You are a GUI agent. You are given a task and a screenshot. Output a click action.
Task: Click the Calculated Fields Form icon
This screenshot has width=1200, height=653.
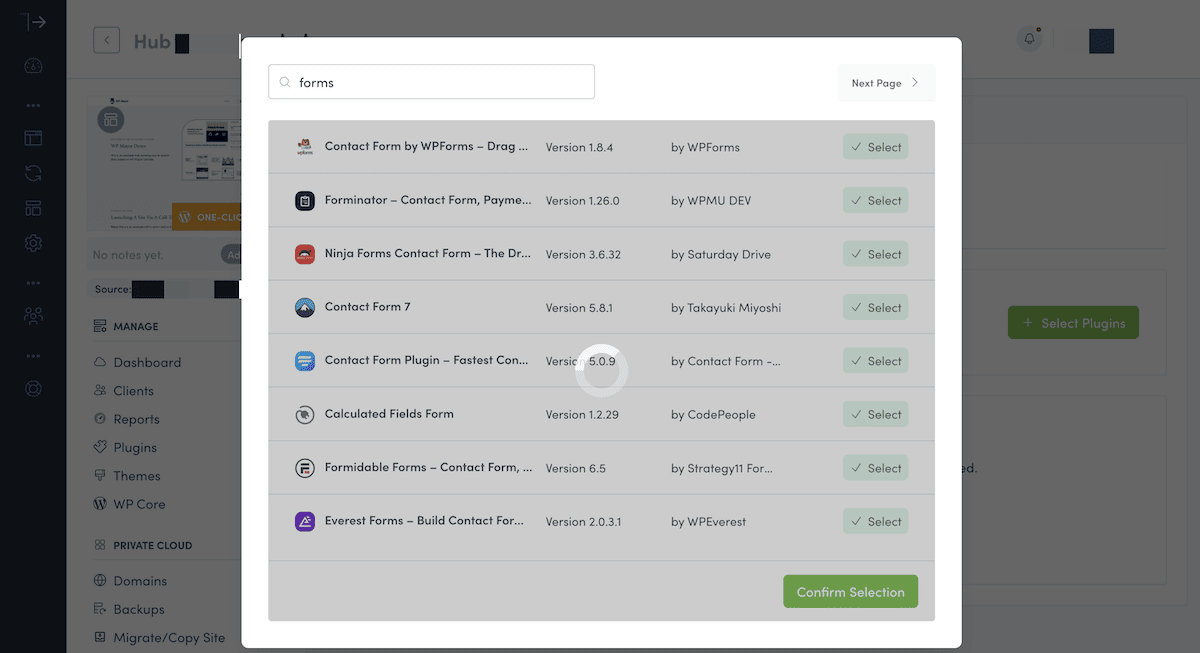[305, 415]
